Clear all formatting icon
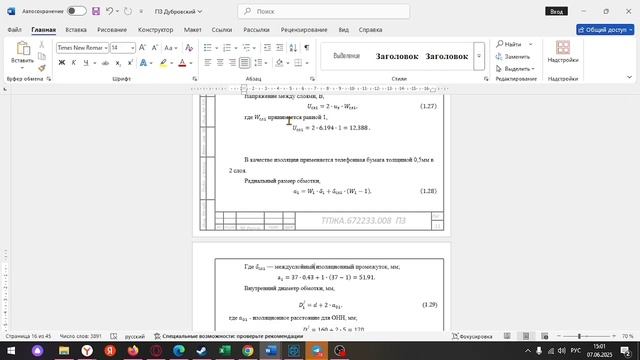The width and height of the screenshot is (640, 360). tap(189, 48)
